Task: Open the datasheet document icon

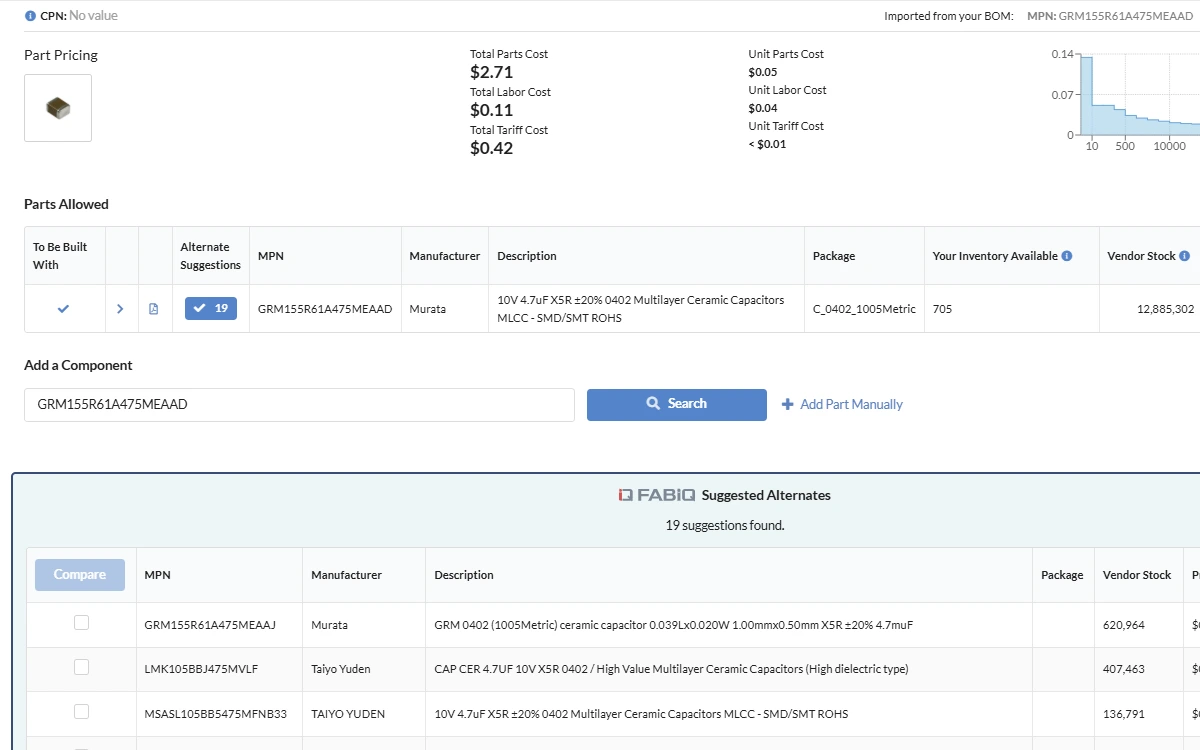Action: [153, 309]
